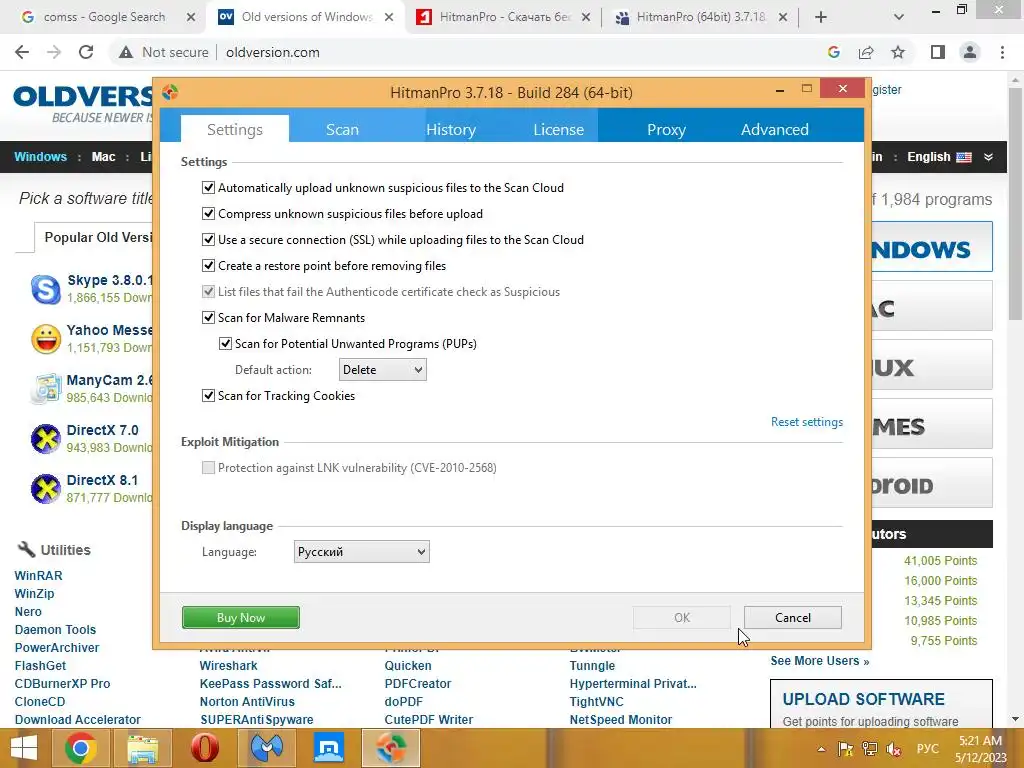Image resolution: width=1024 pixels, height=768 pixels.
Task: Click Buy Now button
Action: [241, 617]
